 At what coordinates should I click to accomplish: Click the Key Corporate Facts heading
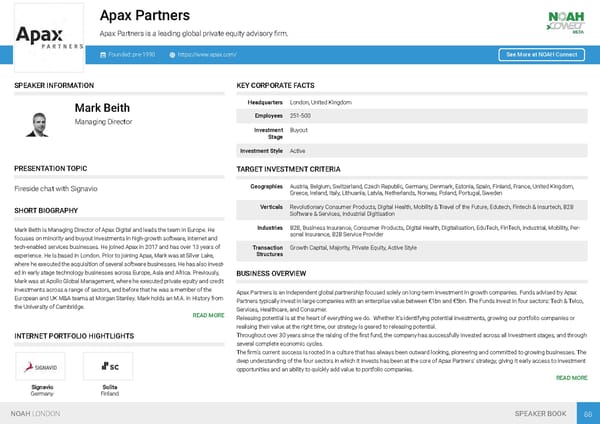(x=276, y=86)
